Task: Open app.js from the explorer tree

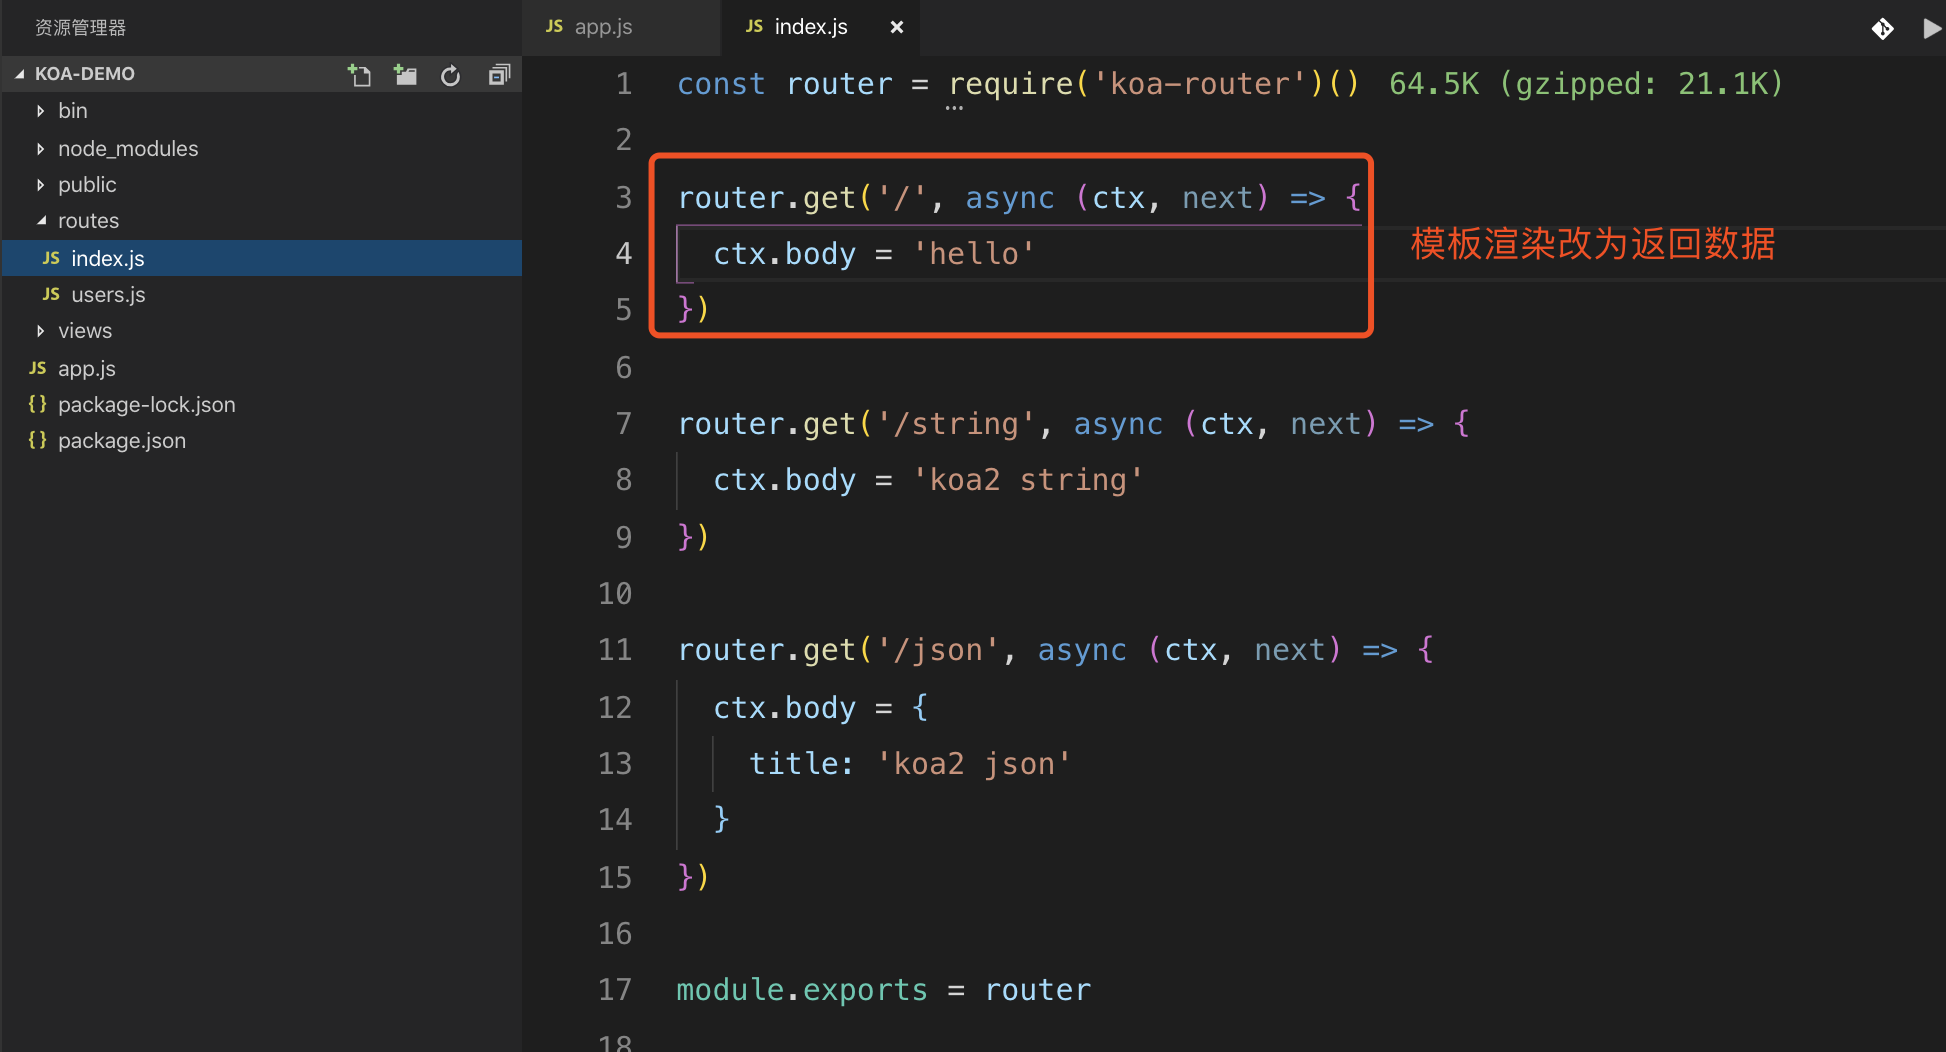Action: coord(86,369)
